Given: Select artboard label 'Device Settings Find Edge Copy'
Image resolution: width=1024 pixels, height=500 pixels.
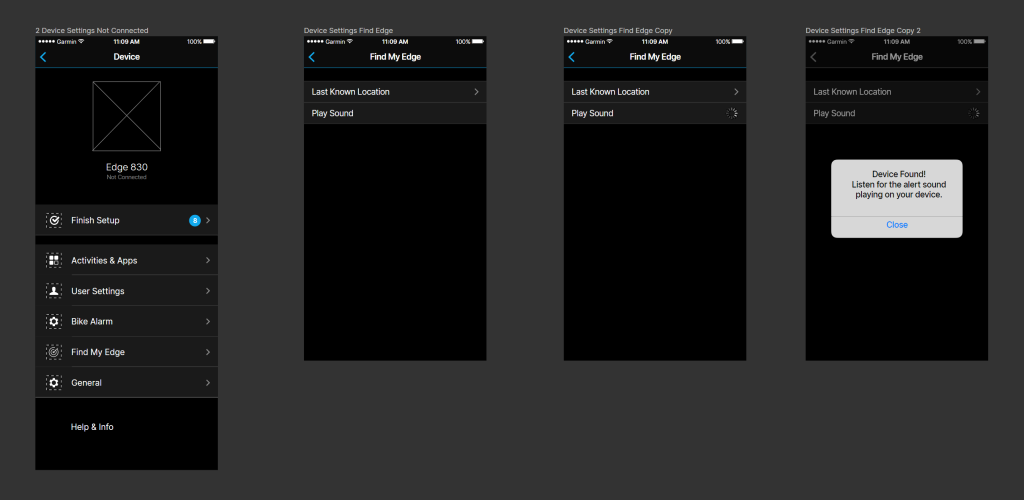Looking at the screenshot, I should 618,31.
